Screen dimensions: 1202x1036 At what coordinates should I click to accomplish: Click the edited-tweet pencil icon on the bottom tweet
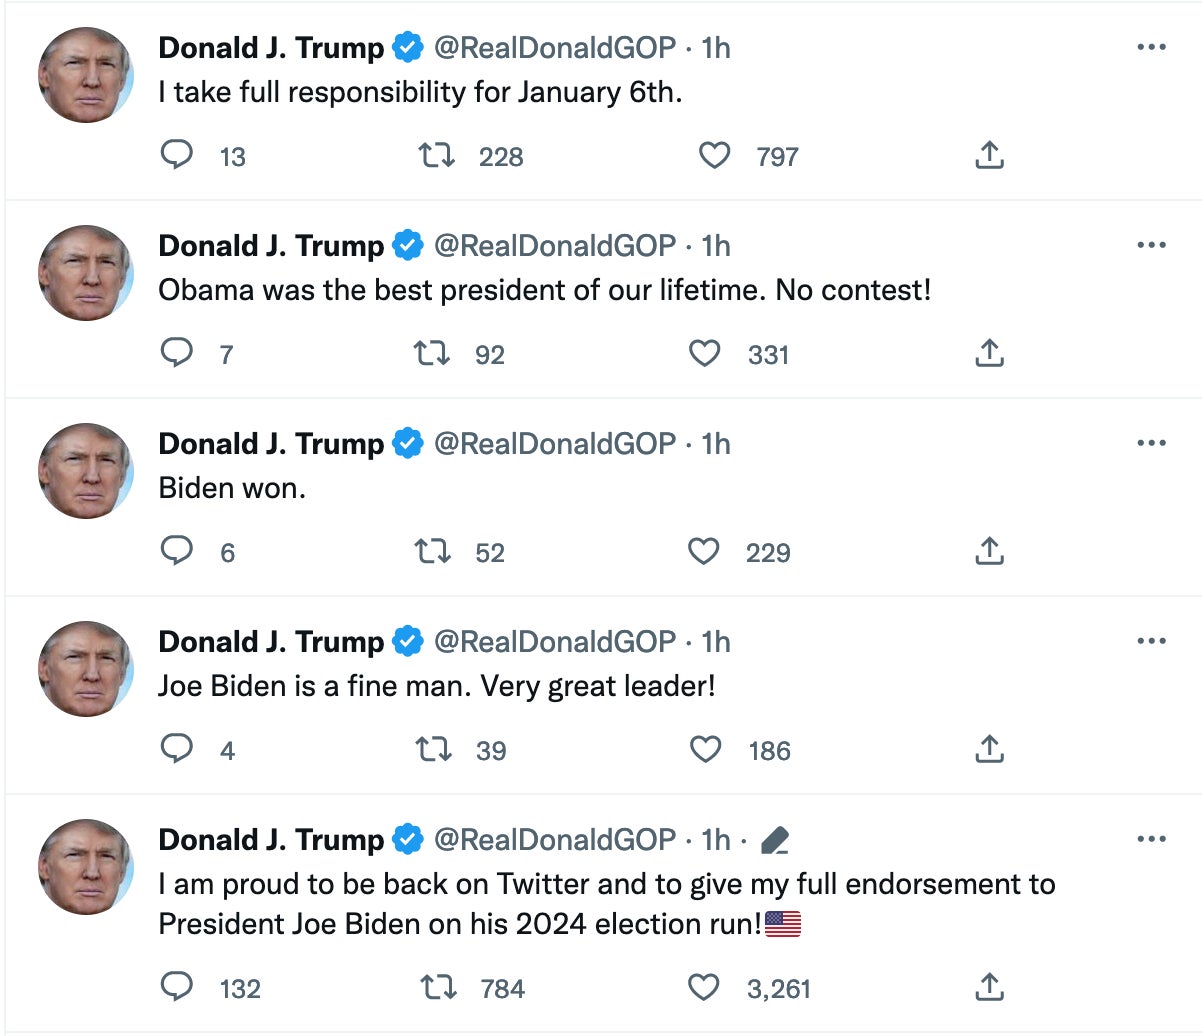[777, 840]
